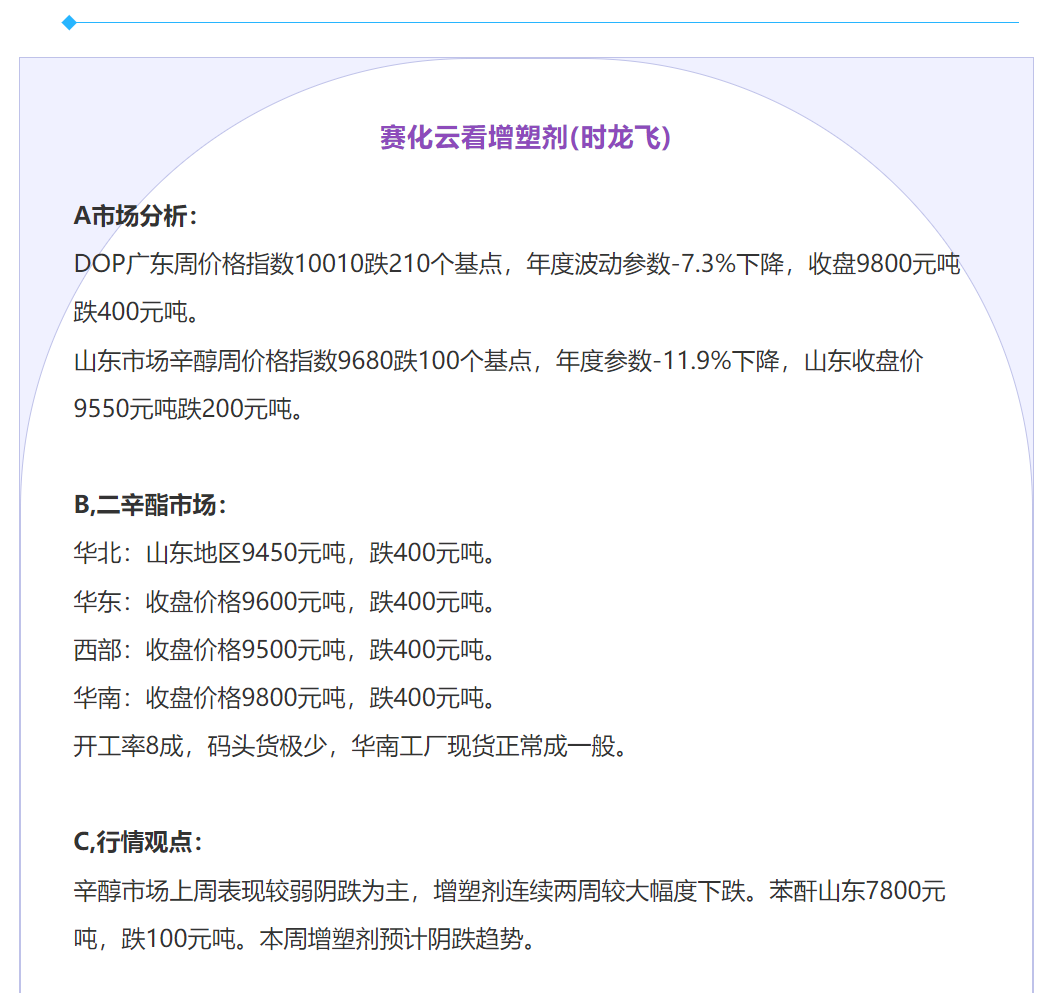Click the text 9550元吨跌200元吨。
The height and width of the screenshot is (993, 1055).
click(188, 408)
